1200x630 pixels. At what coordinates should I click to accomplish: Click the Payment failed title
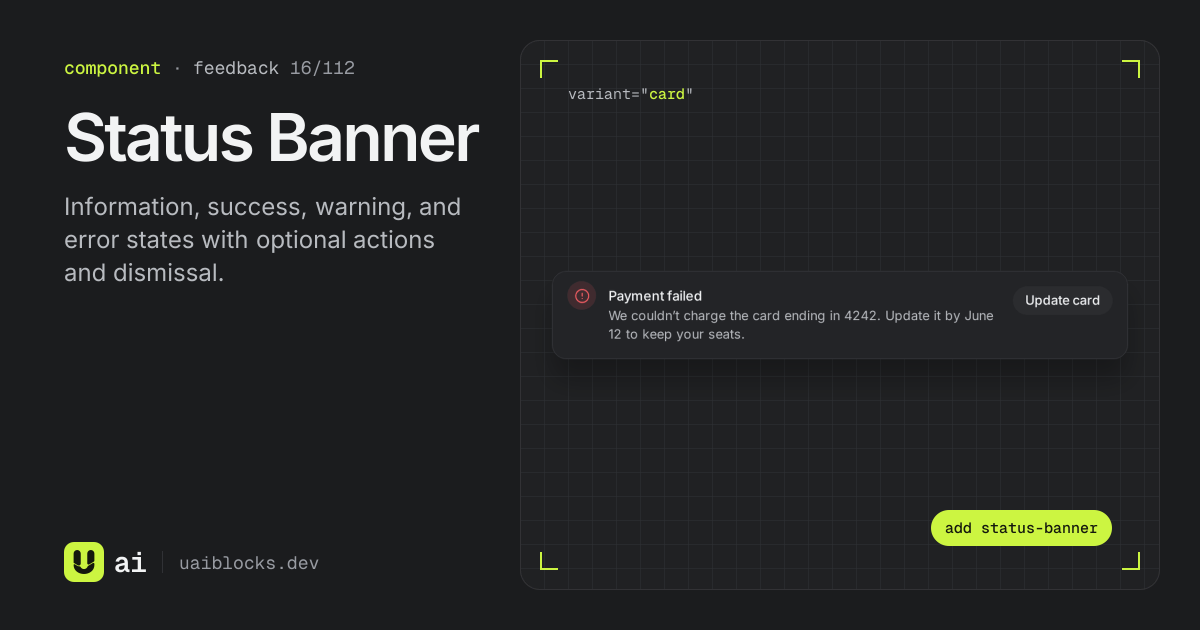point(655,296)
